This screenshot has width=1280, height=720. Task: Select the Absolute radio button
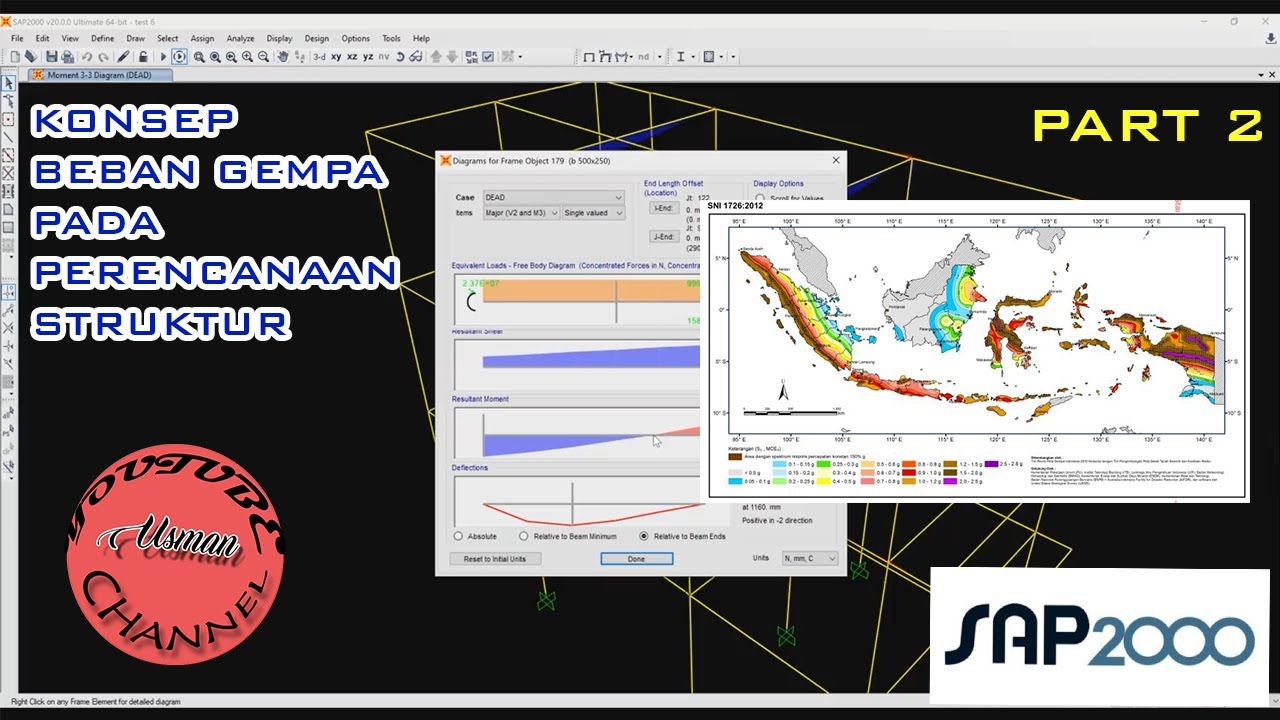click(x=459, y=536)
